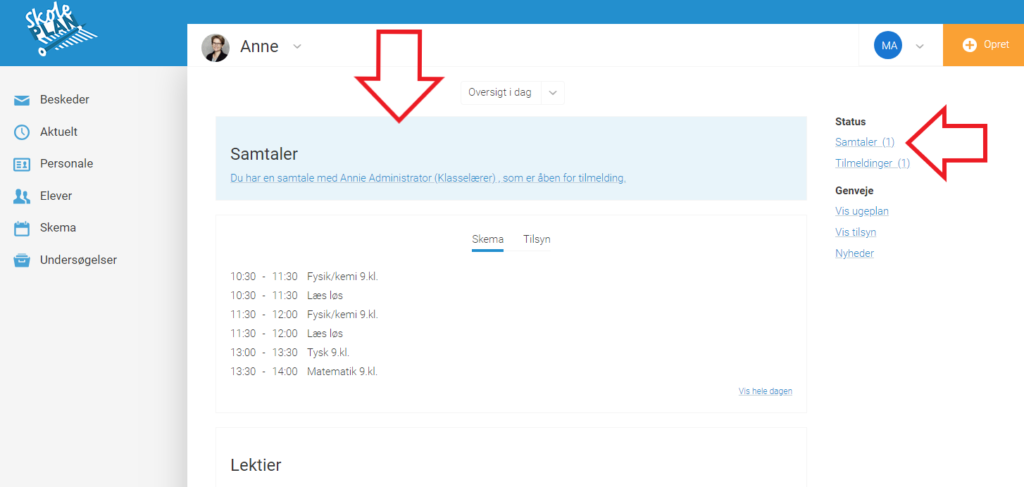The width and height of the screenshot is (1024, 487).
Task: Open Beskeder envelope icon in sidebar
Action: click(22, 101)
